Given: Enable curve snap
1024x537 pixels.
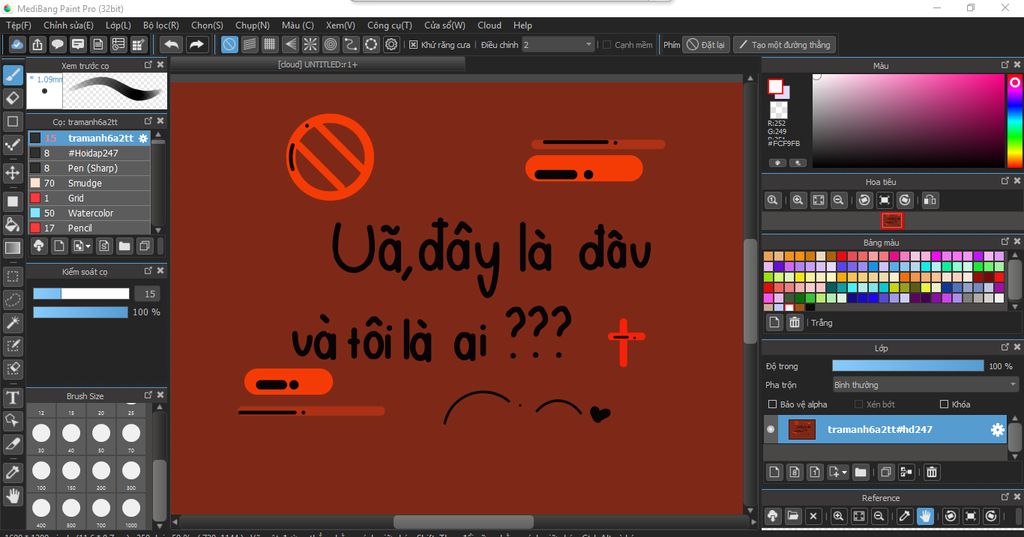Looking at the screenshot, I should tap(351, 44).
